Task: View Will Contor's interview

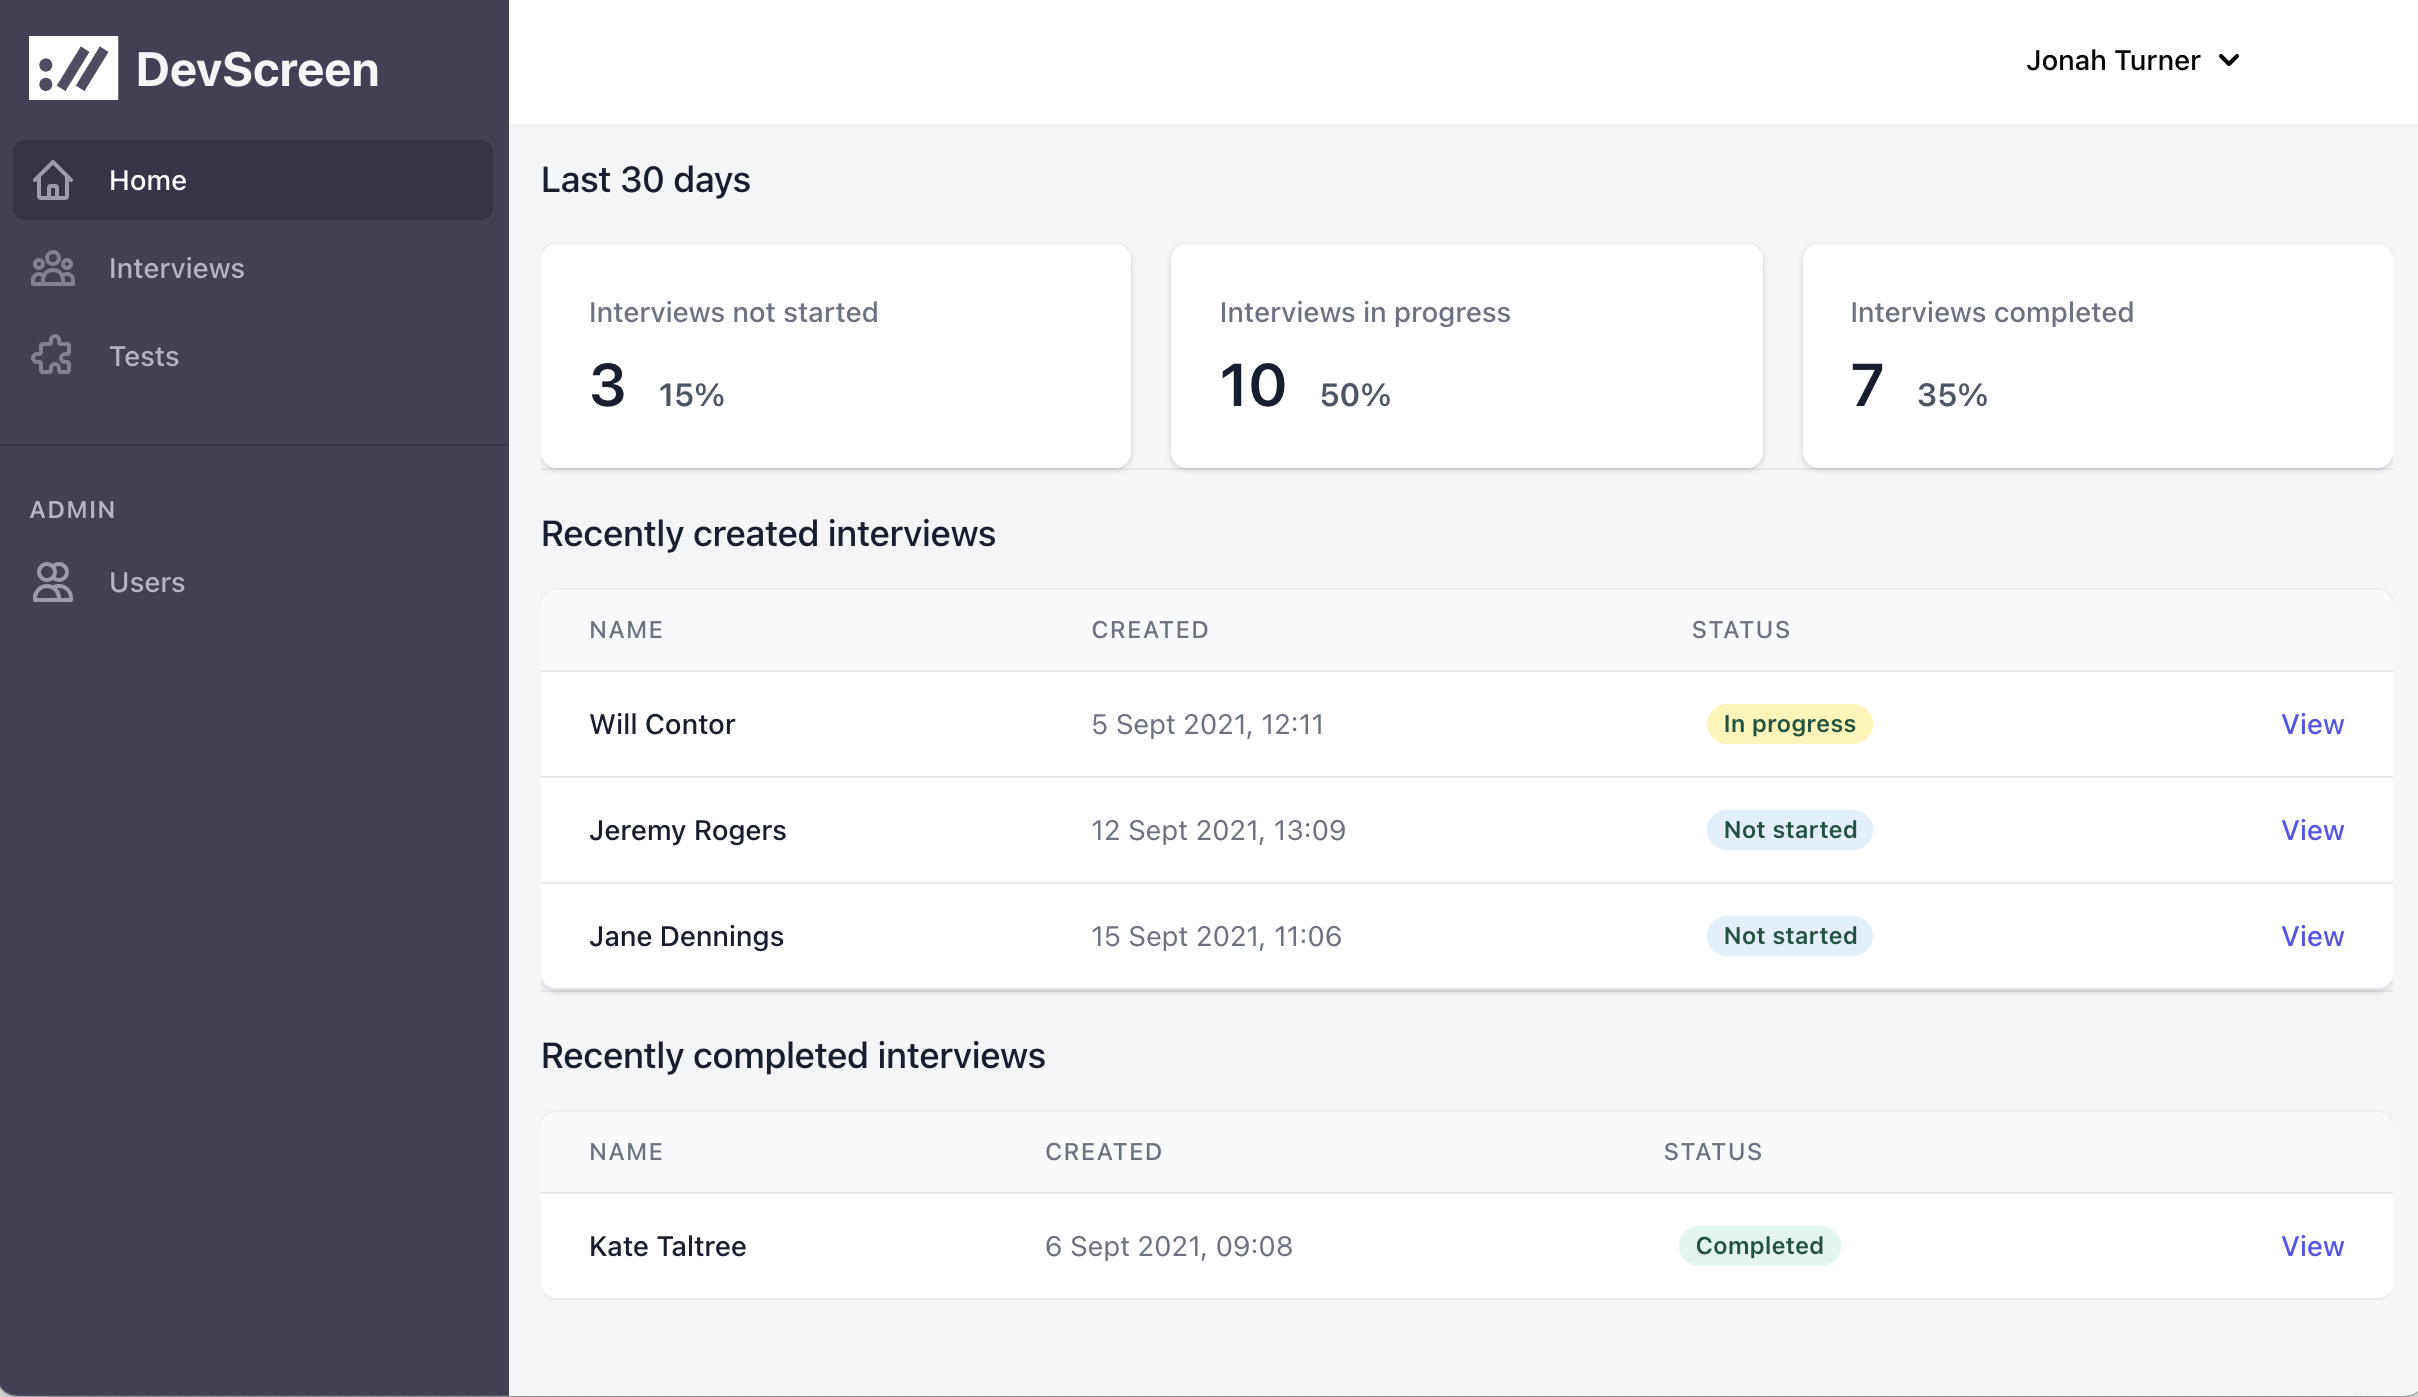Action: point(2311,724)
